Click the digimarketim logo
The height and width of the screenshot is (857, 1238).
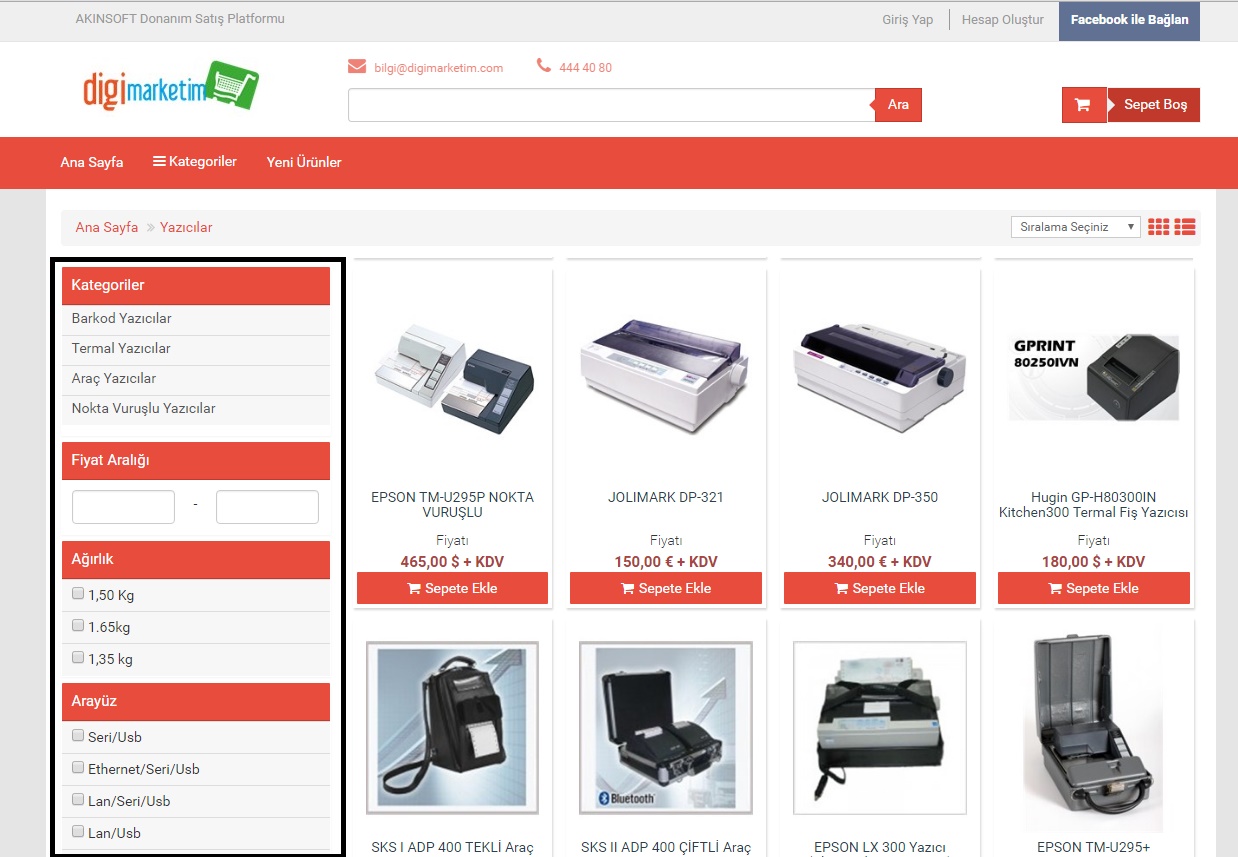coord(171,86)
